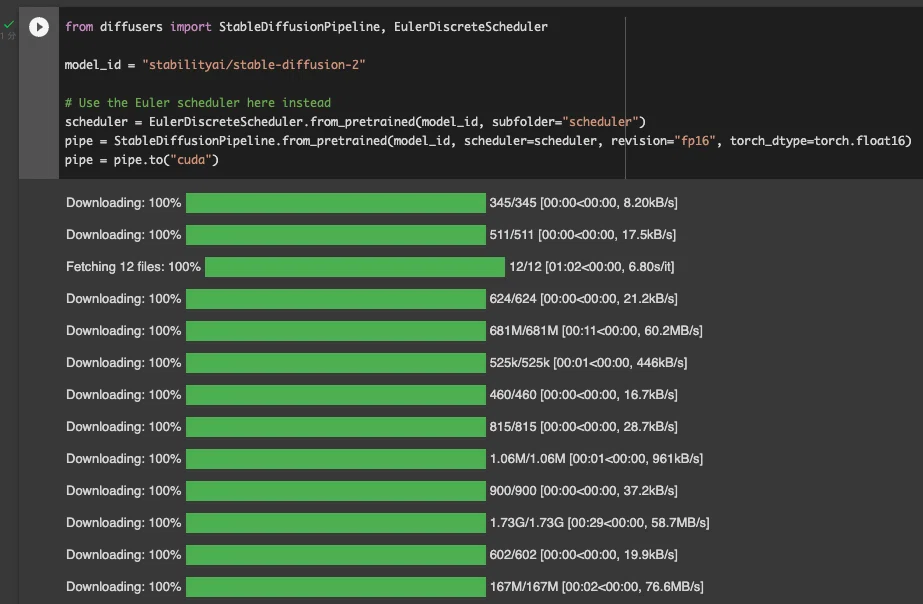Image resolution: width=923 pixels, height=604 pixels.
Task: Click the subfolder="scheduler" argument
Action: tap(565, 122)
